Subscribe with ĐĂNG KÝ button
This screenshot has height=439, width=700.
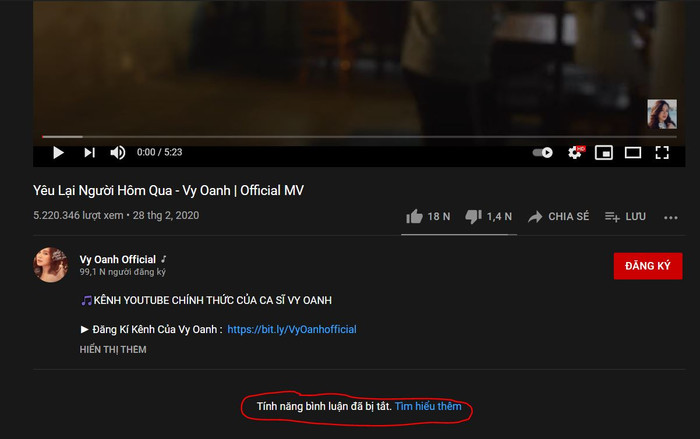647,265
